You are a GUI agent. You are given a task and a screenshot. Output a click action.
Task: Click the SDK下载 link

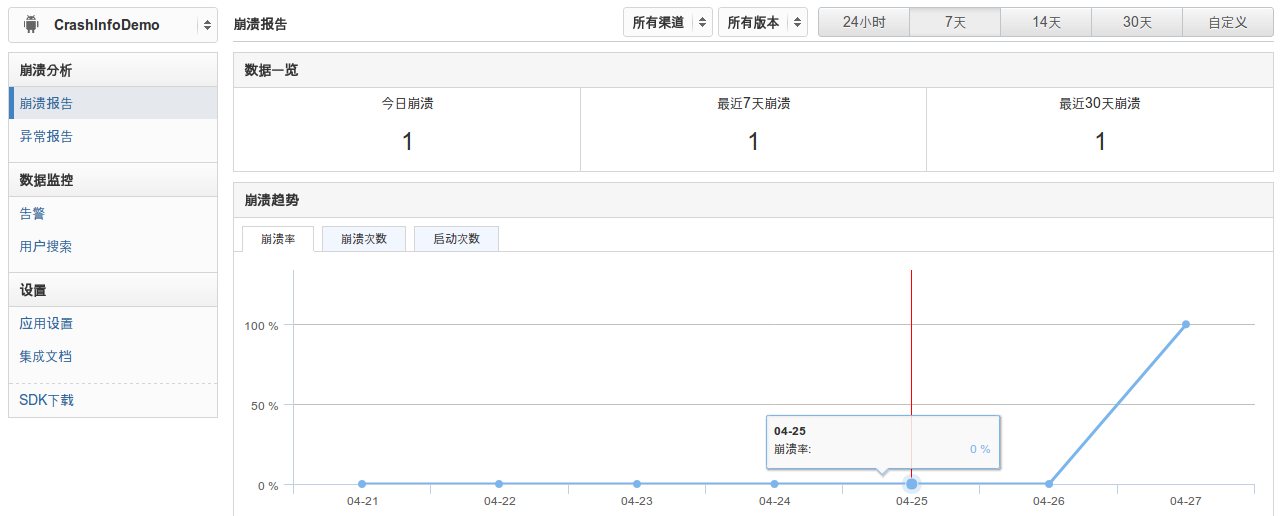(46, 400)
